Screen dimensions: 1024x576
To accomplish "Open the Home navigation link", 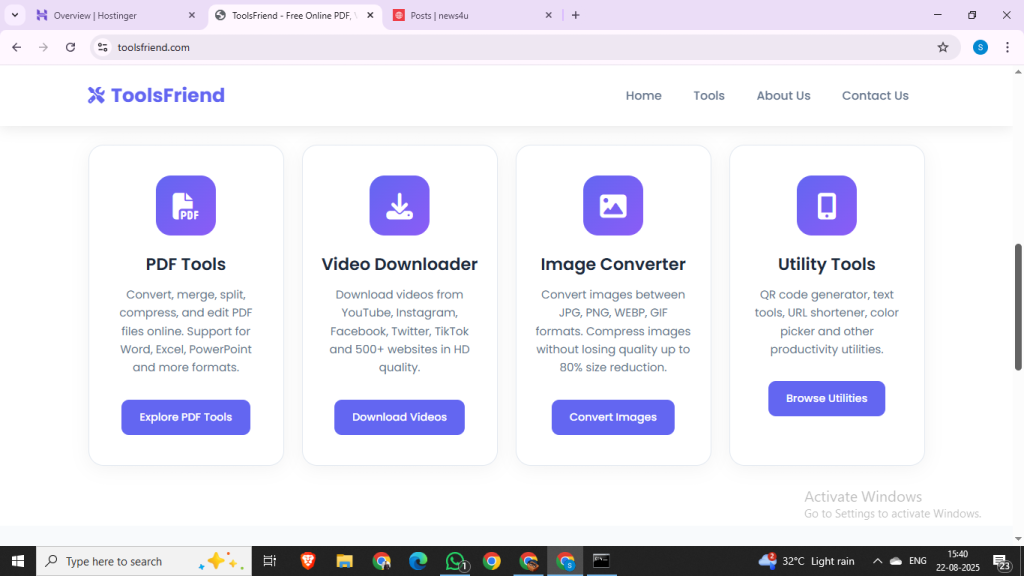I will tap(643, 95).
